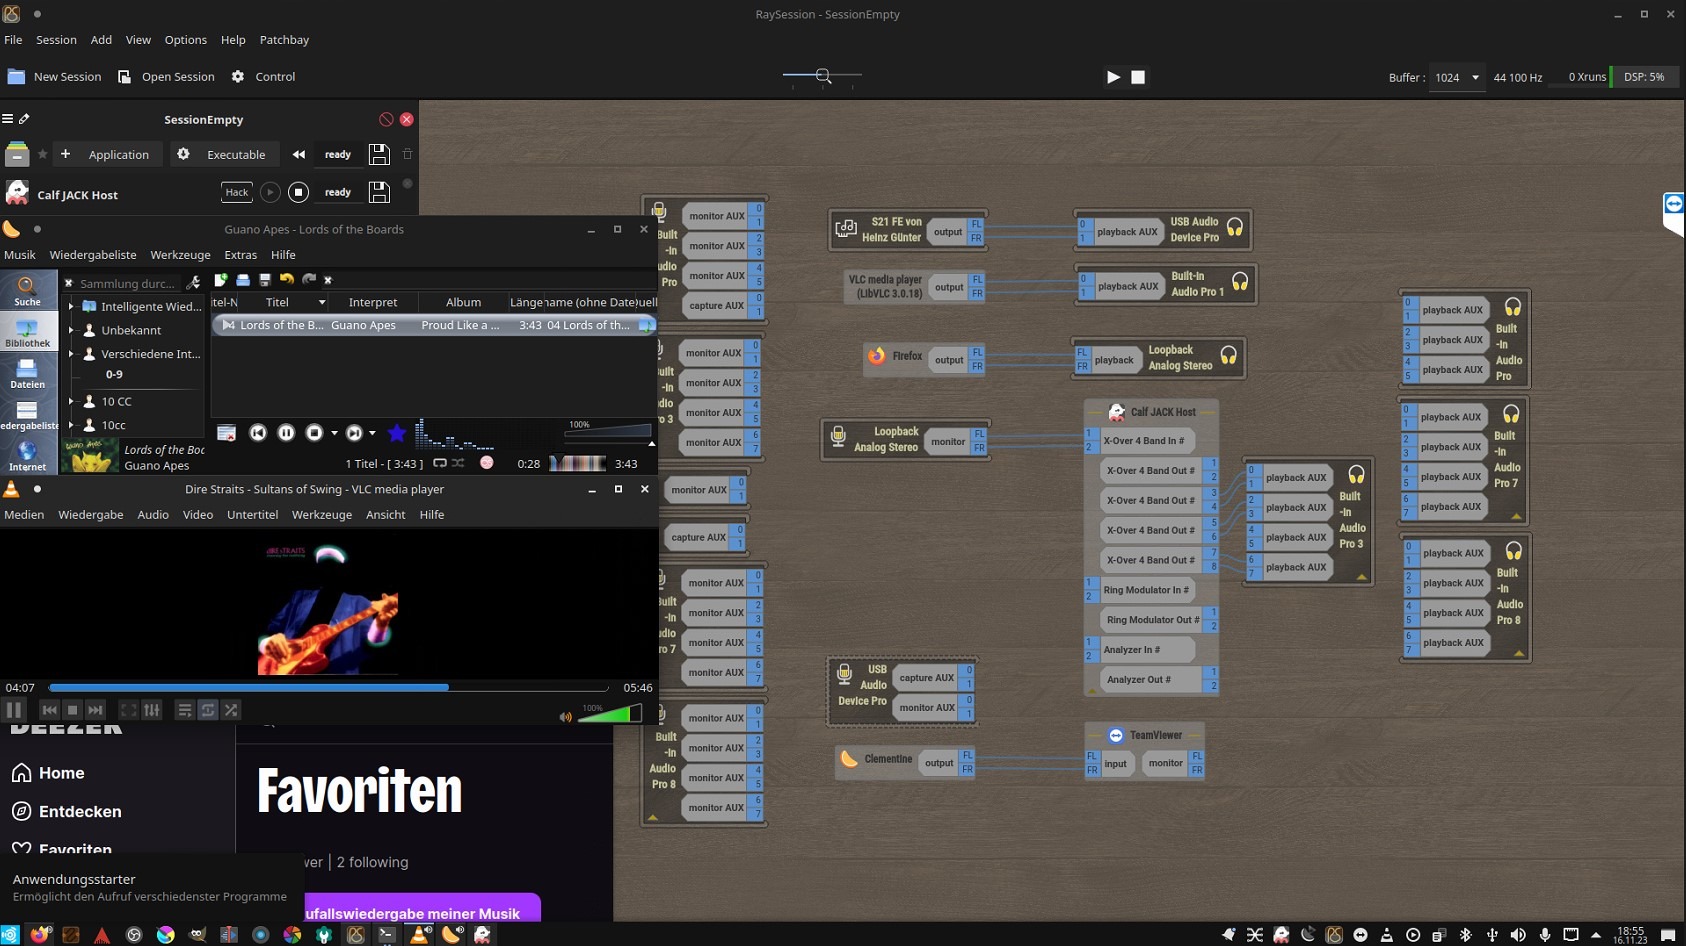Image resolution: width=1686 pixels, height=946 pixels.
Task: Select the Lords of the Boards playlist row
Action: [434, 325]
